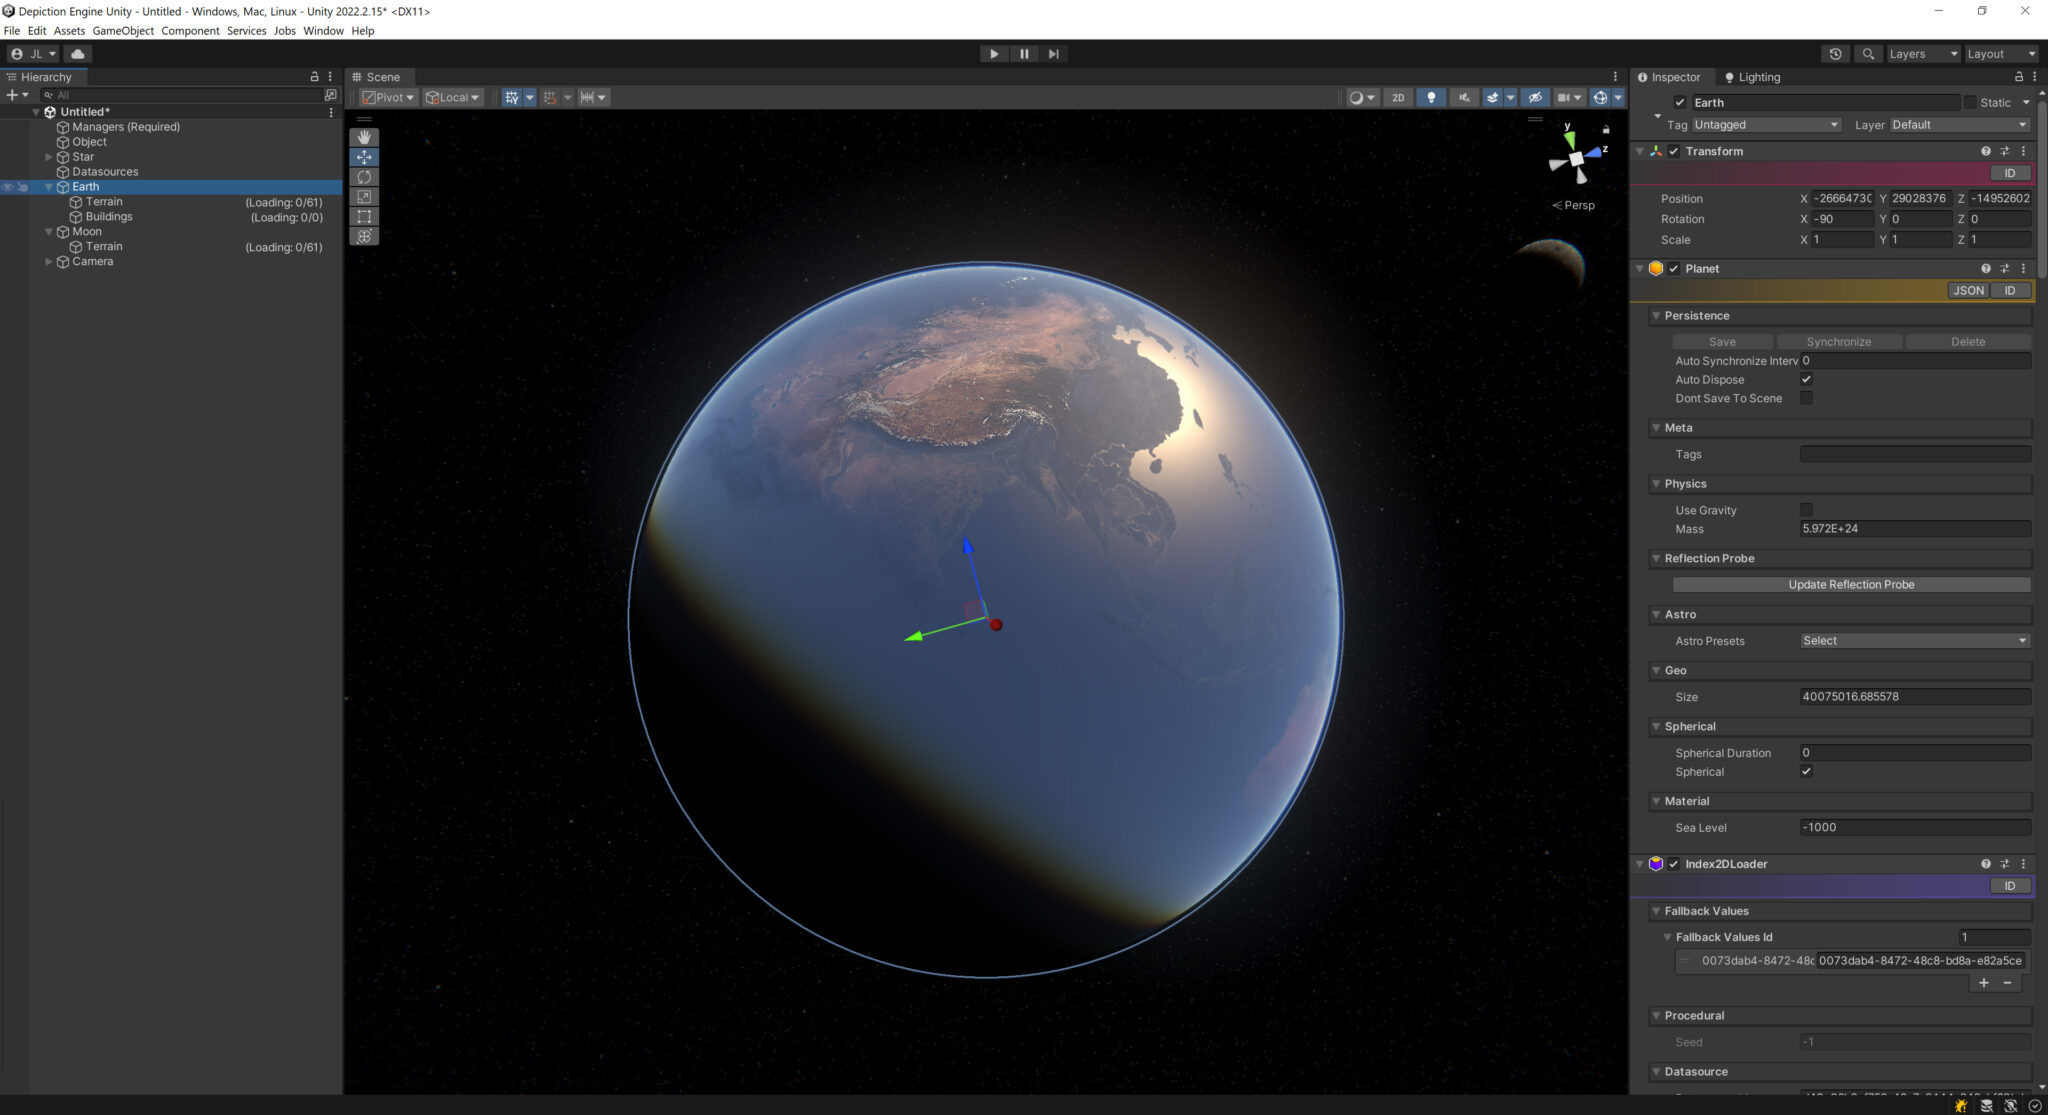2048x1115 pixels.
Task: Click the Sea Level input field
Action: 1915,827
